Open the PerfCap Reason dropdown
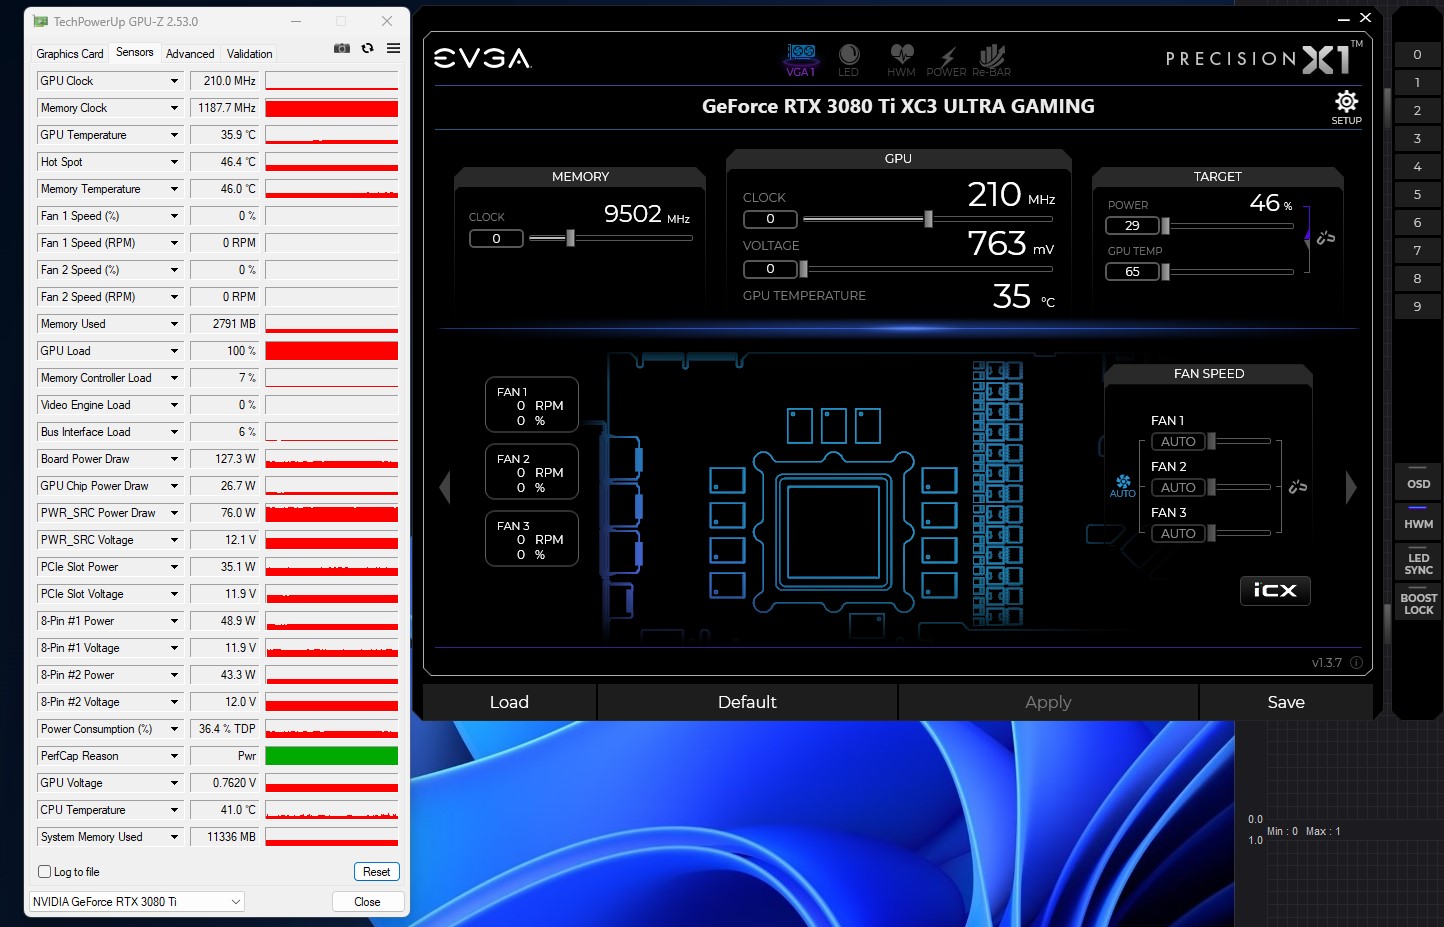The width and height of the screenshot is (1444, 927). [174, 756]
